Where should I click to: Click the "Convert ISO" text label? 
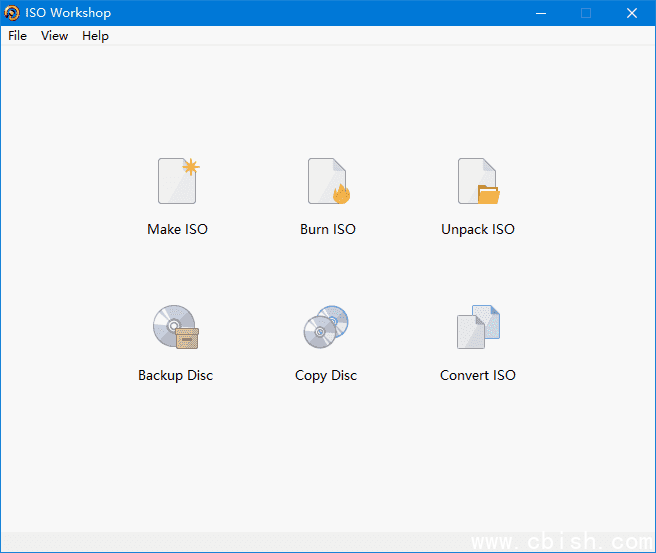coord(478,375)
